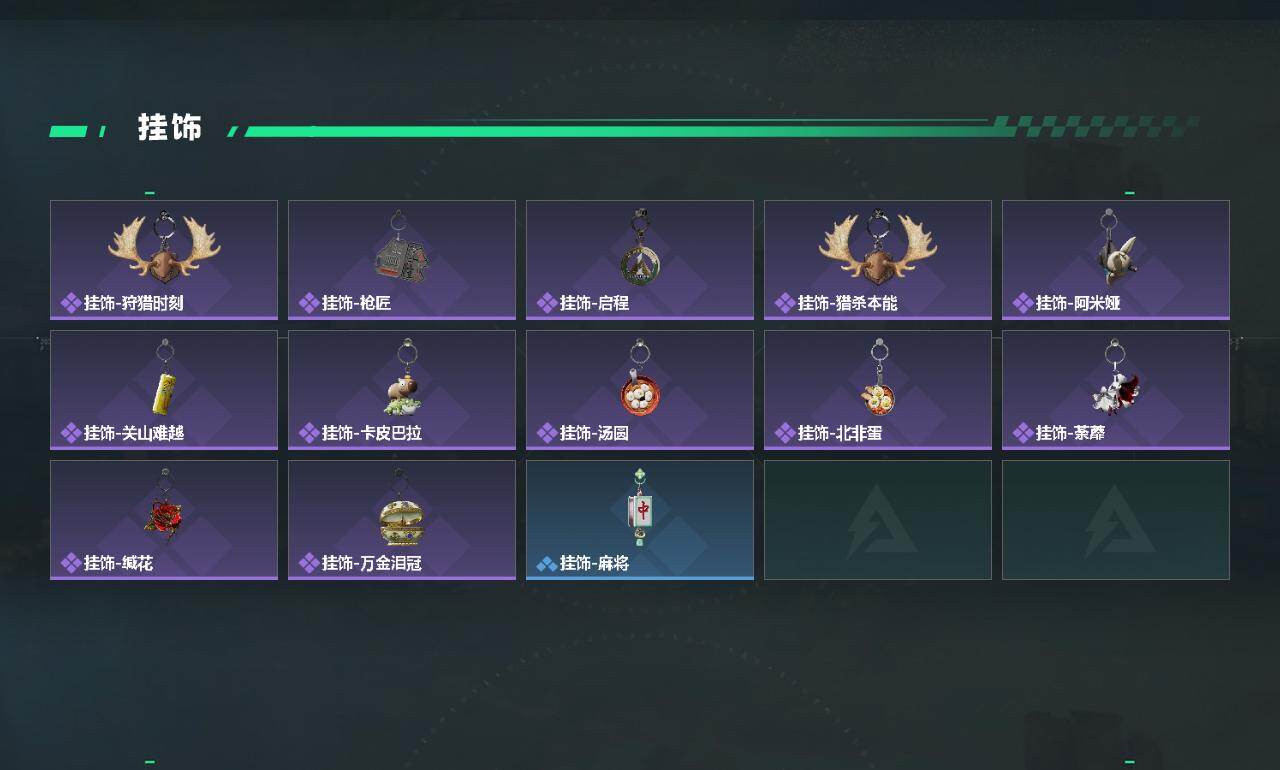Click the 挂饰-关山难越 label text
Image resolution: width=1280 pixels, height=770 pixels.
click(134, 433)
